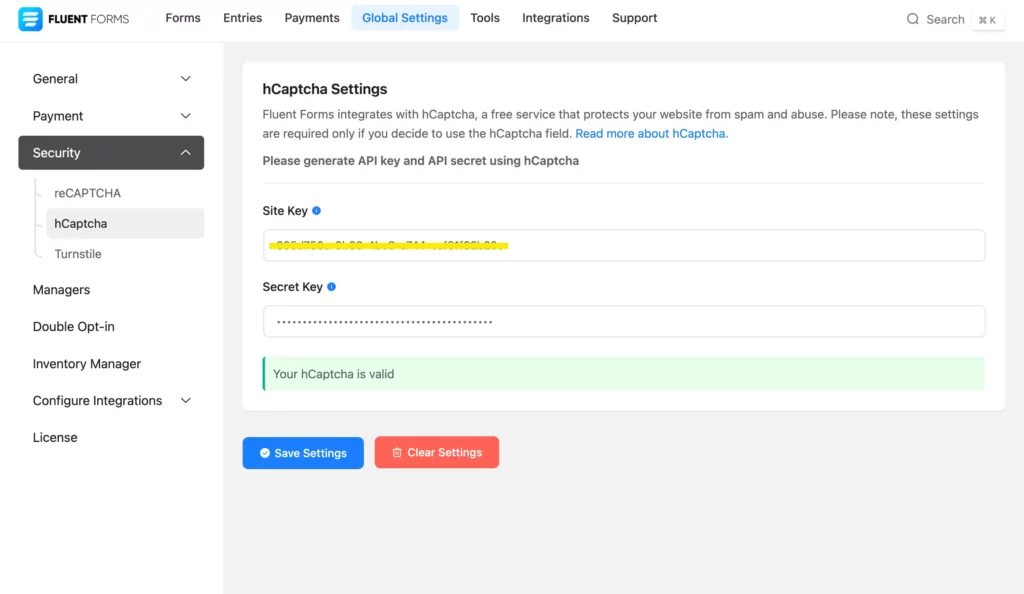1024x594 pixels.
Task: Click the Configure Integrations label
Action: tap(97, 401)
